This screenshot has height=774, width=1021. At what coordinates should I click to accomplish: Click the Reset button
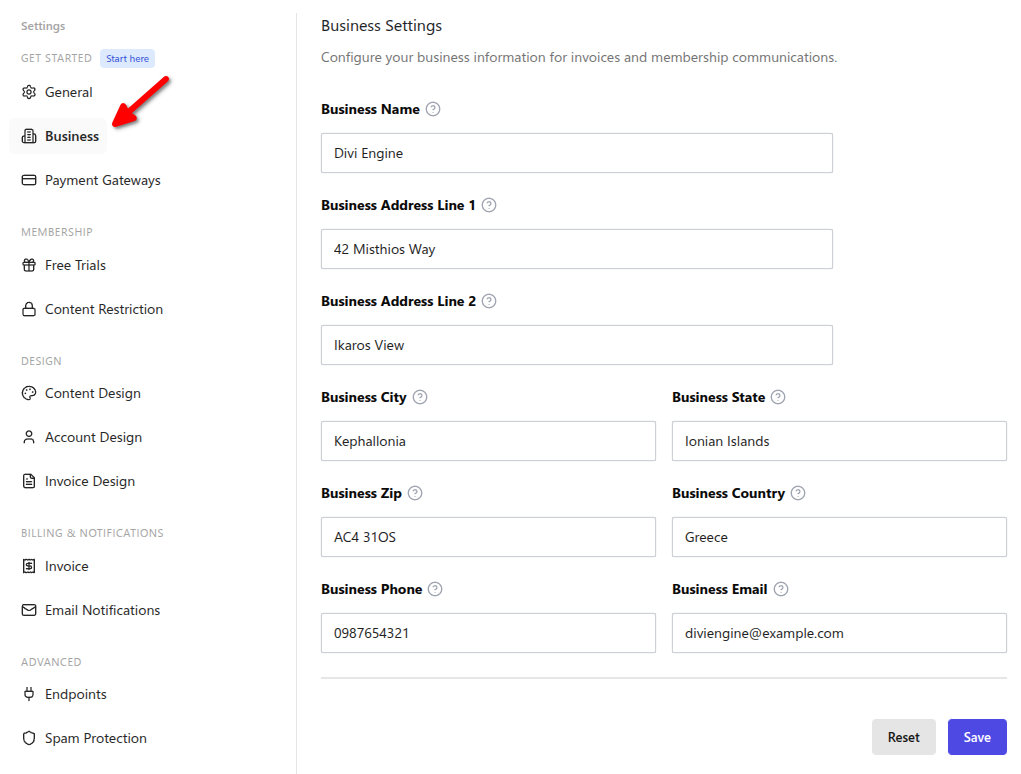pyautogui.click(x=903, y=738)
